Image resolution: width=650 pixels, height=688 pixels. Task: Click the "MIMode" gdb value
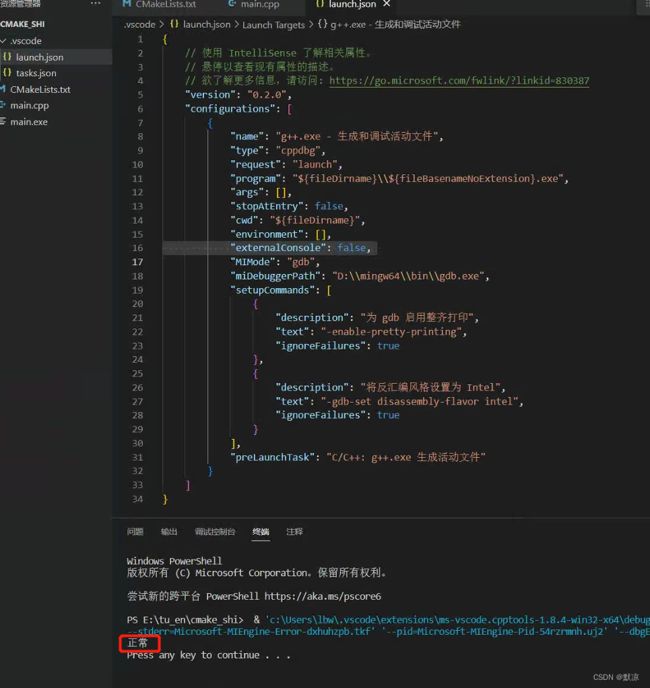301,262
